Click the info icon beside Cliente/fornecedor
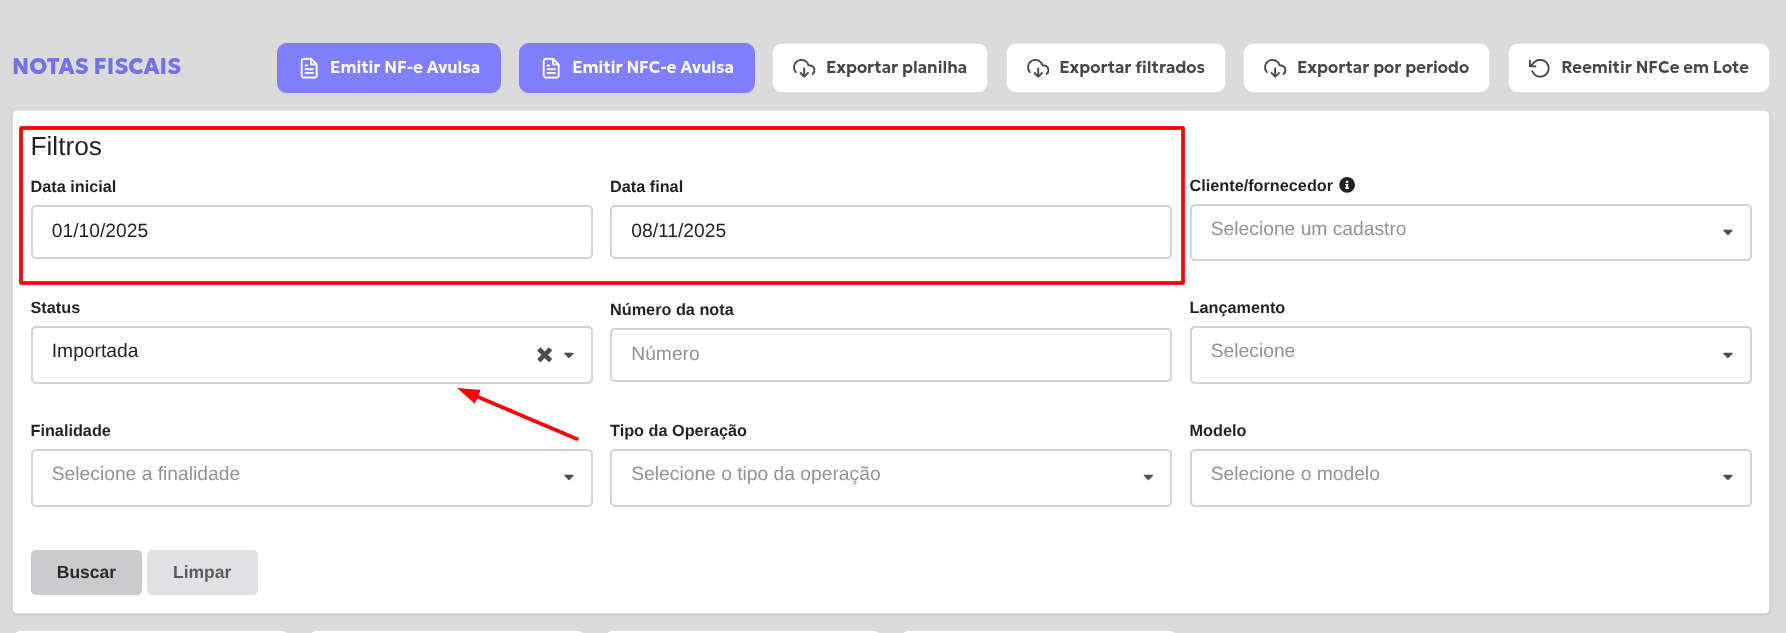 1347,185
